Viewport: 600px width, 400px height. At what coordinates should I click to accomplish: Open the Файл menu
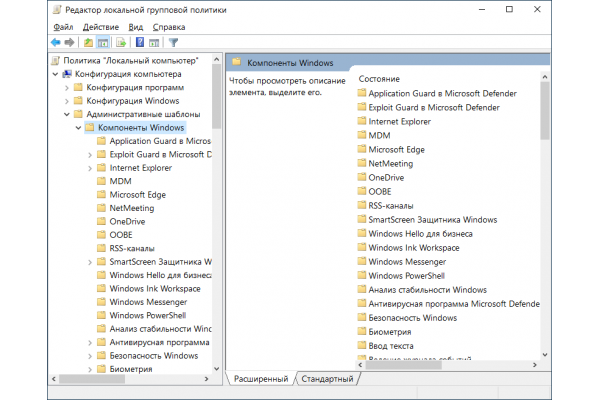(x=63, y=27)
